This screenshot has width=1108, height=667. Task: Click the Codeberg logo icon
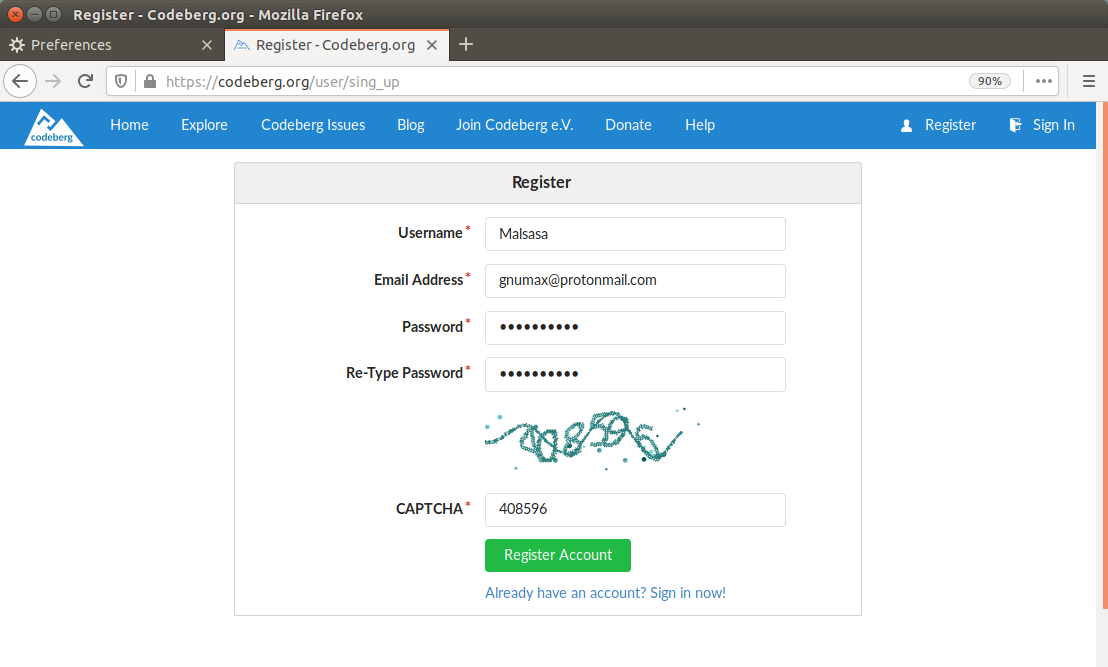click(53, 125)
